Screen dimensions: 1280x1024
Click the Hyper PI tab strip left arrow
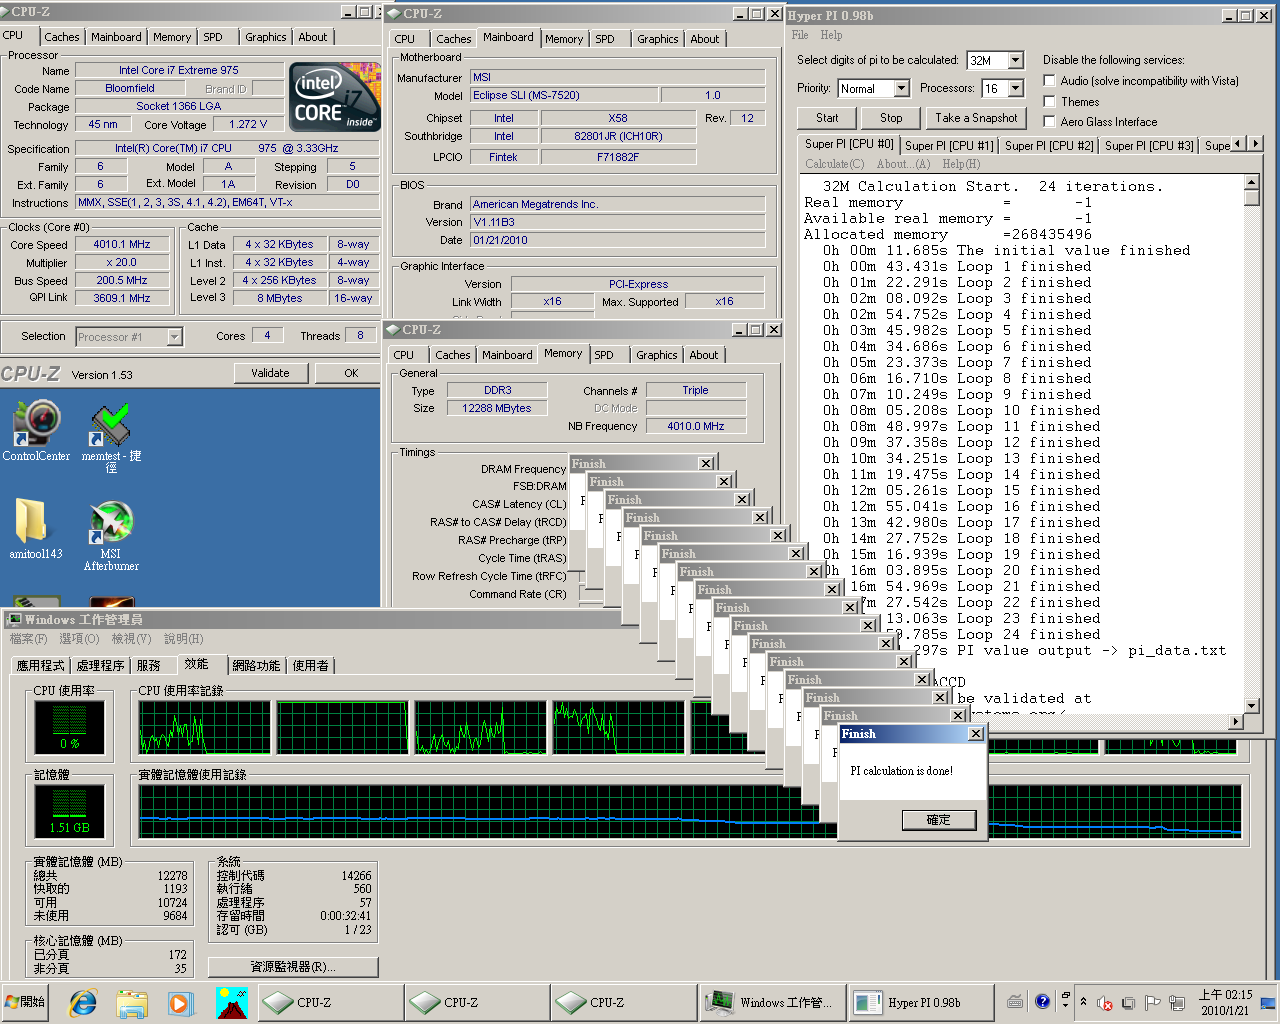click(x=1239, y=144)
